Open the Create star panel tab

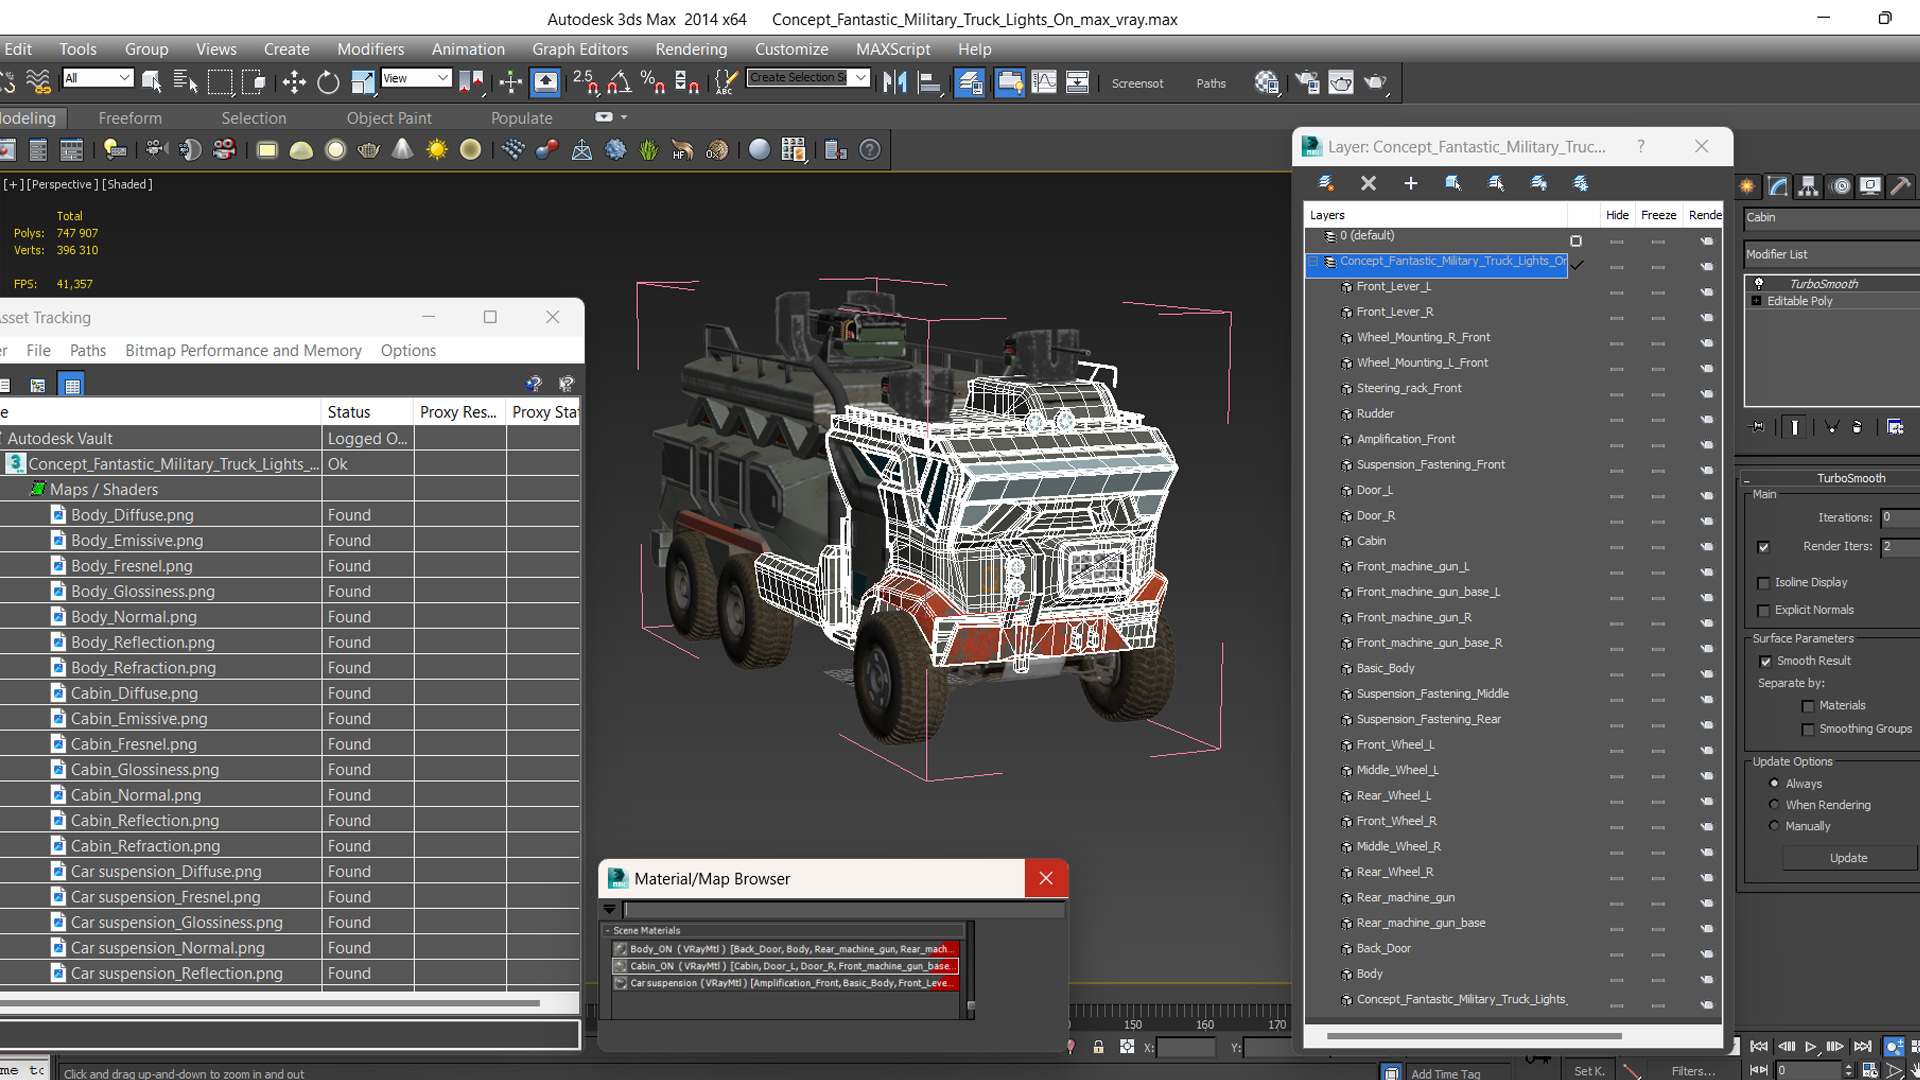pyautogui.click(x=1747, y=186)
